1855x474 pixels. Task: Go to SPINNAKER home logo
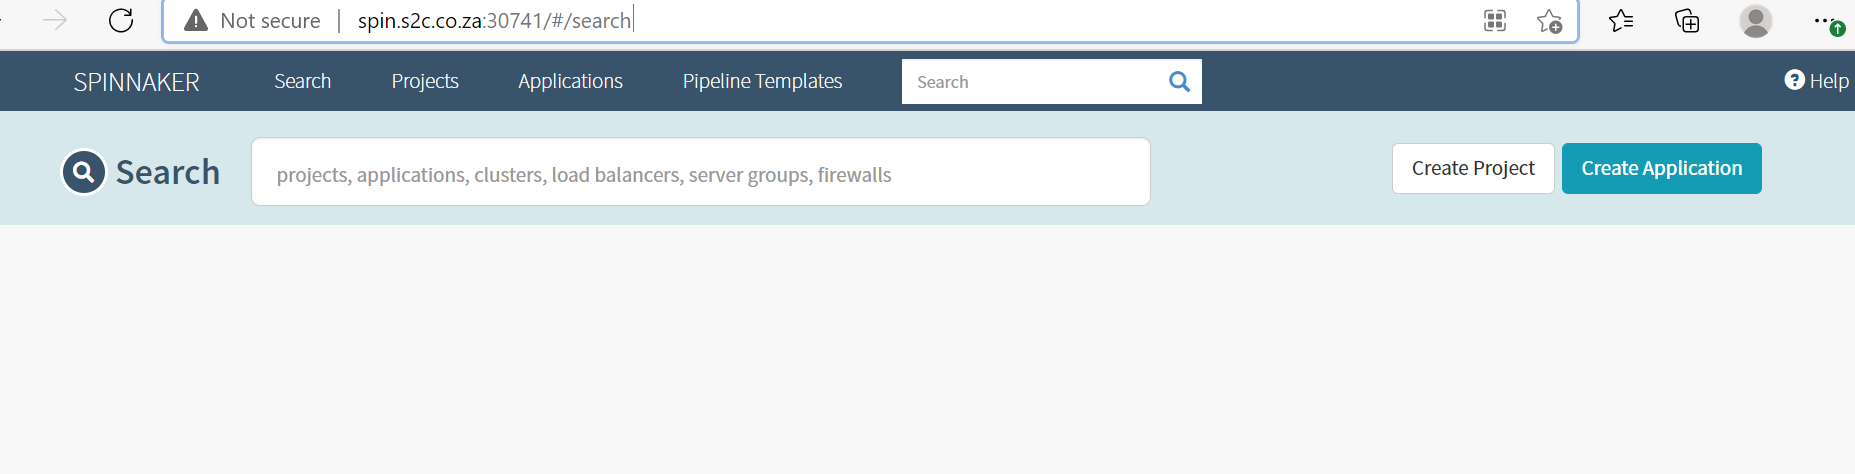[x=137, y=82]
